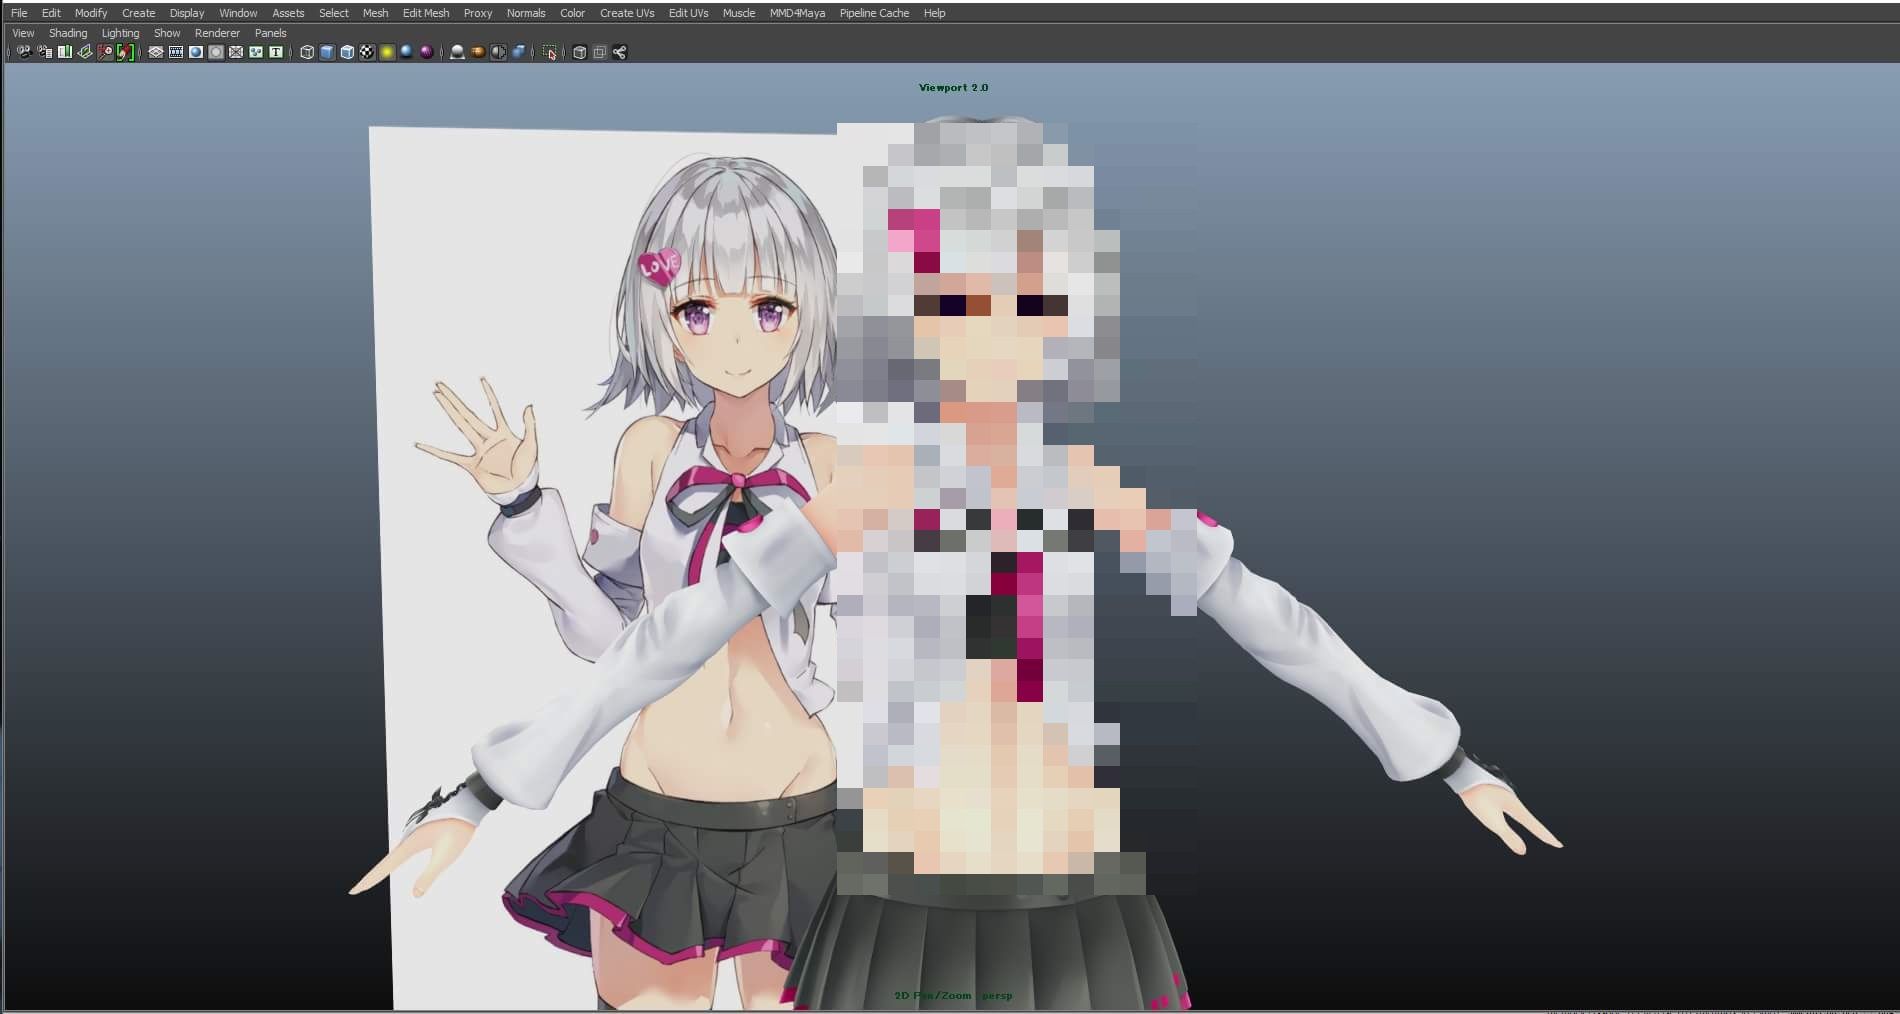Open the File menu
Screen dimensions: 1900x1014
click(19, 13)
